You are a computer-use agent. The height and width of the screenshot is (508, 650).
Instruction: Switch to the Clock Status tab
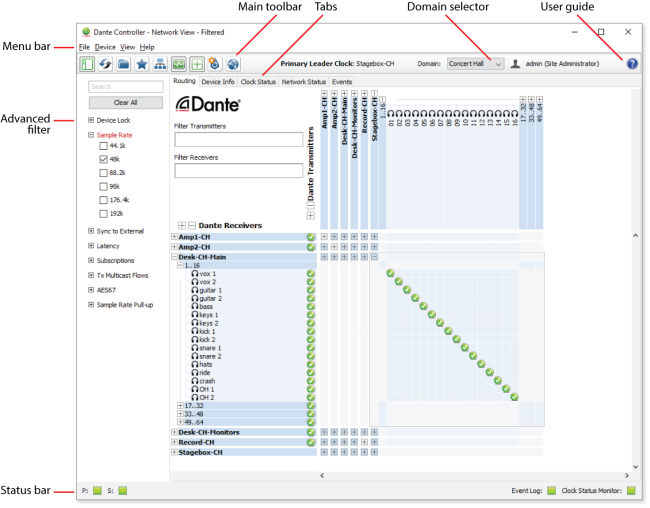click(x=258, y=82)
